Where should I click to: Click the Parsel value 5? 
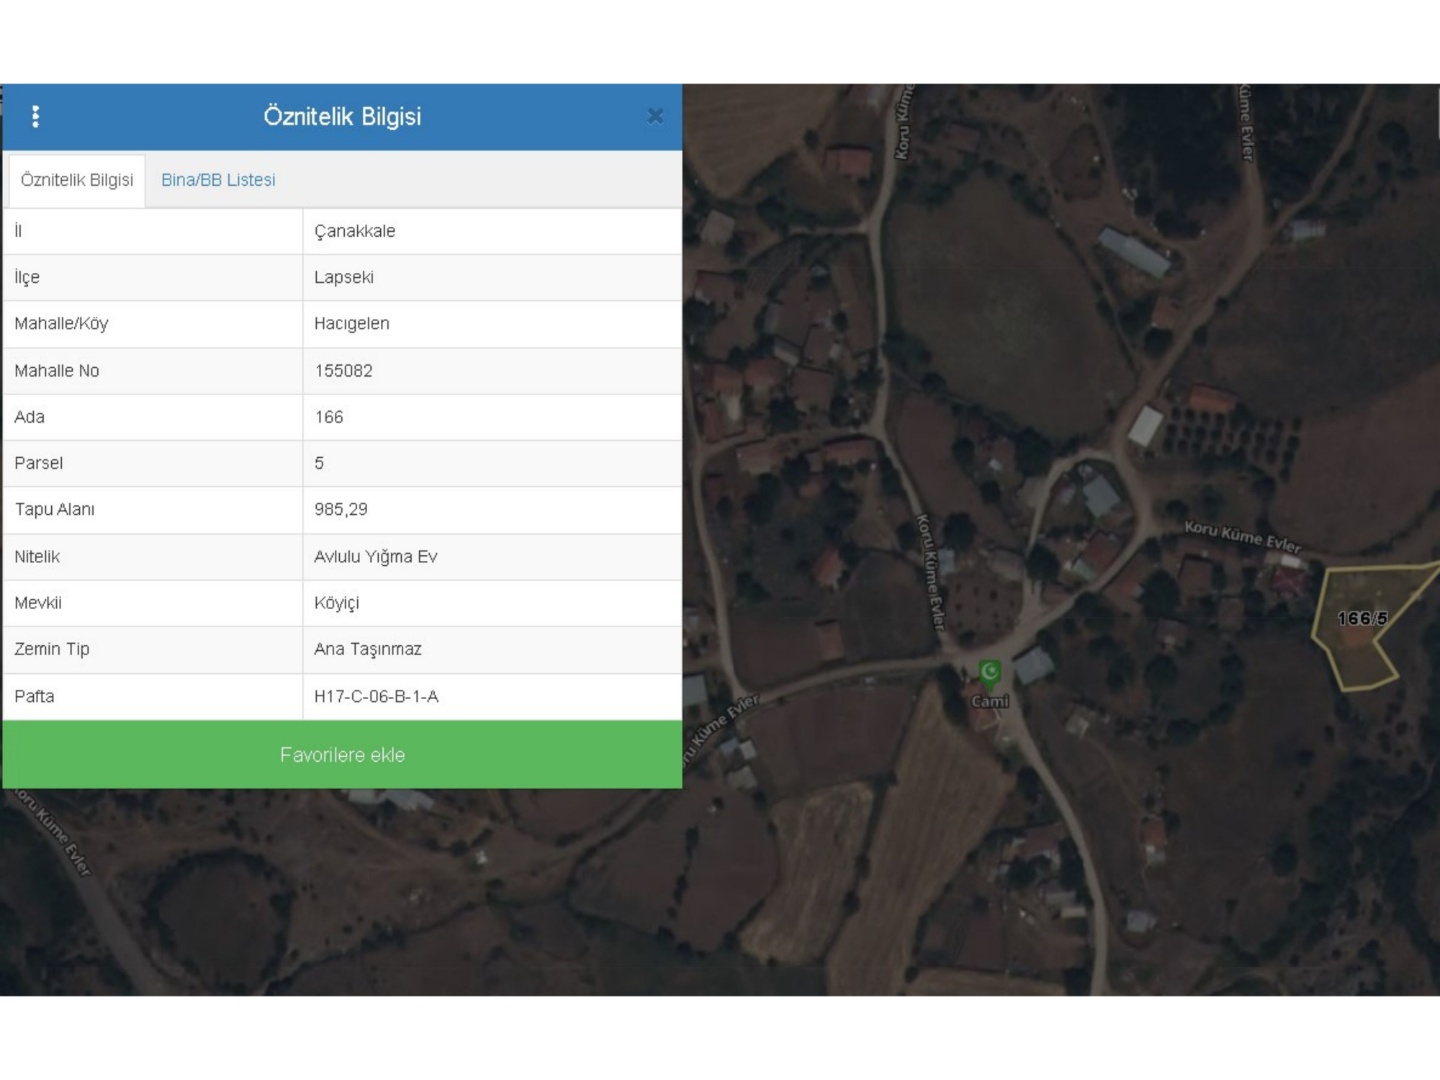point(319,463)
